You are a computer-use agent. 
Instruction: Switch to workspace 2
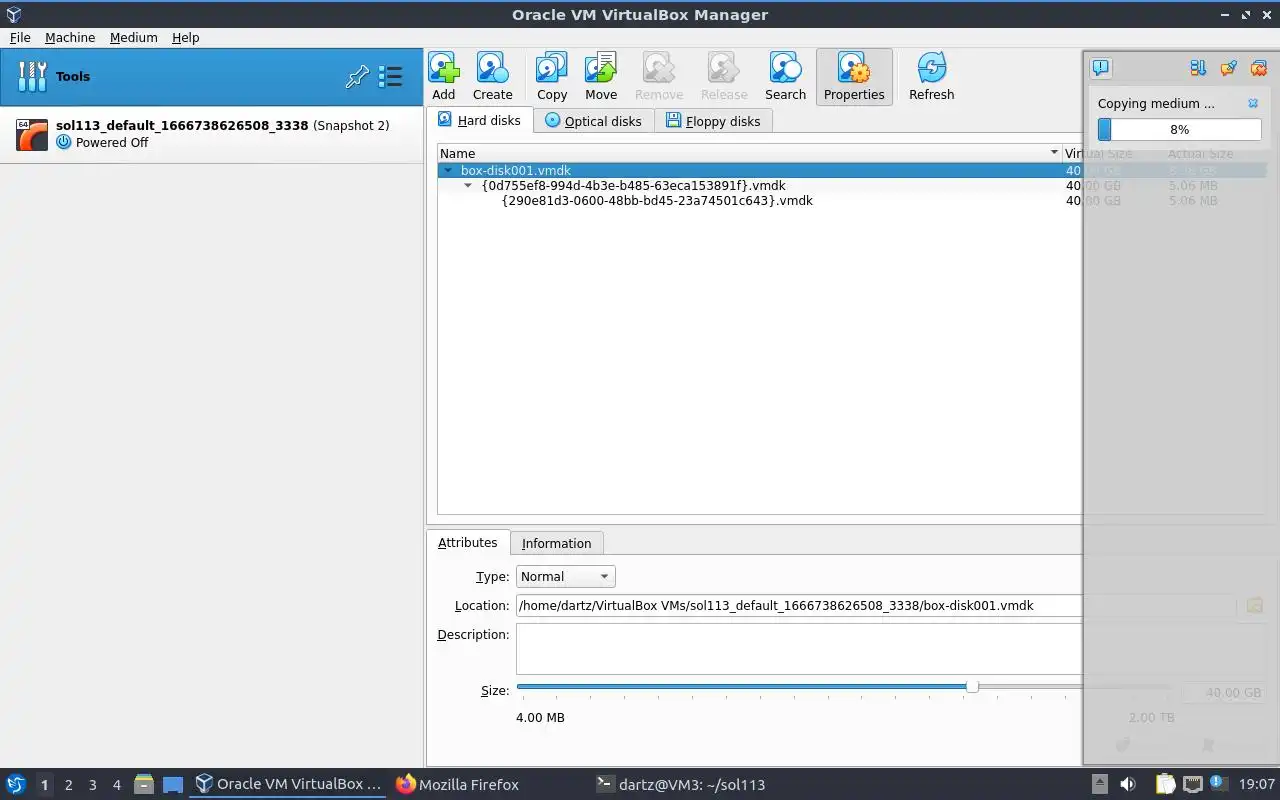pos(68,785)
